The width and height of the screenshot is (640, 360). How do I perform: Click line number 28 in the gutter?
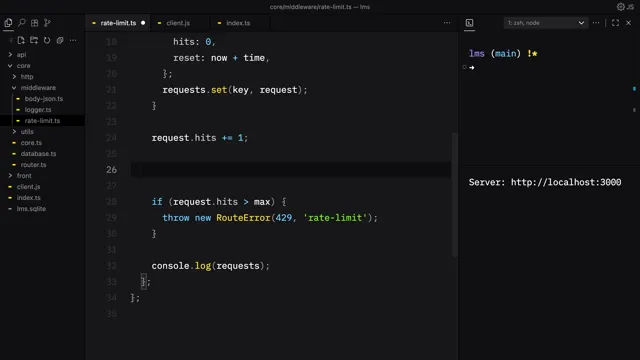tap(111, 202)
